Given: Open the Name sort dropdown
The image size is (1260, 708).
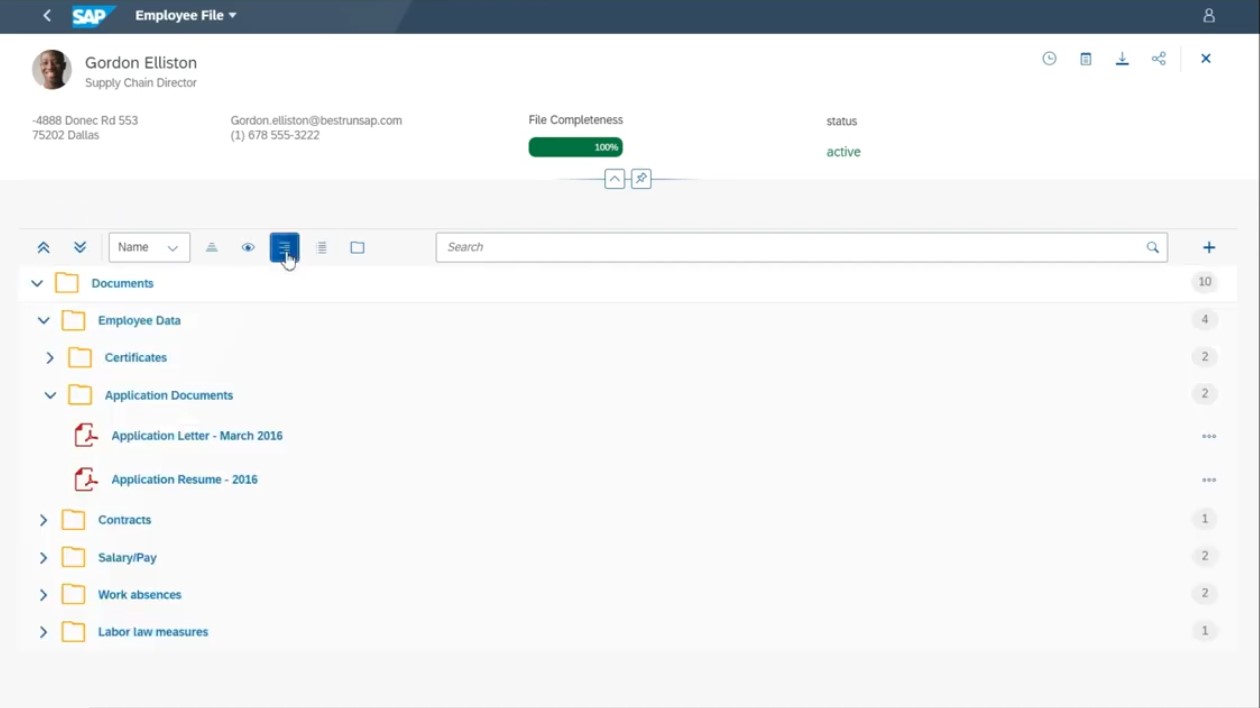Looking at the screenshot, I should point(148,247).
